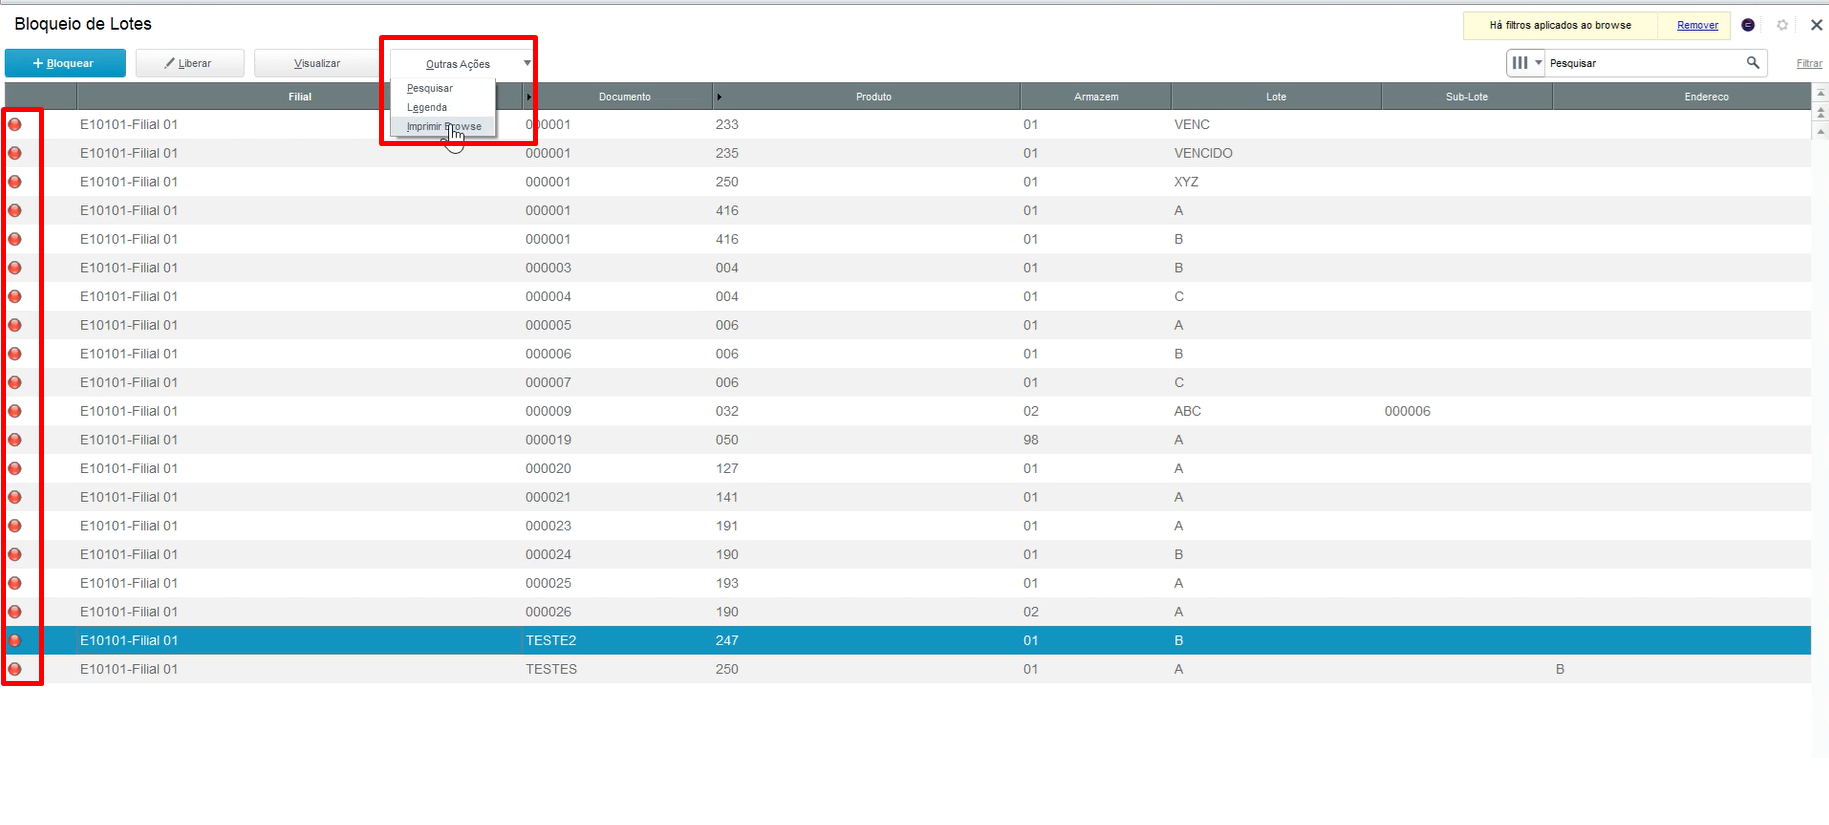Open the settings gear icon

tap(1782, 25)
